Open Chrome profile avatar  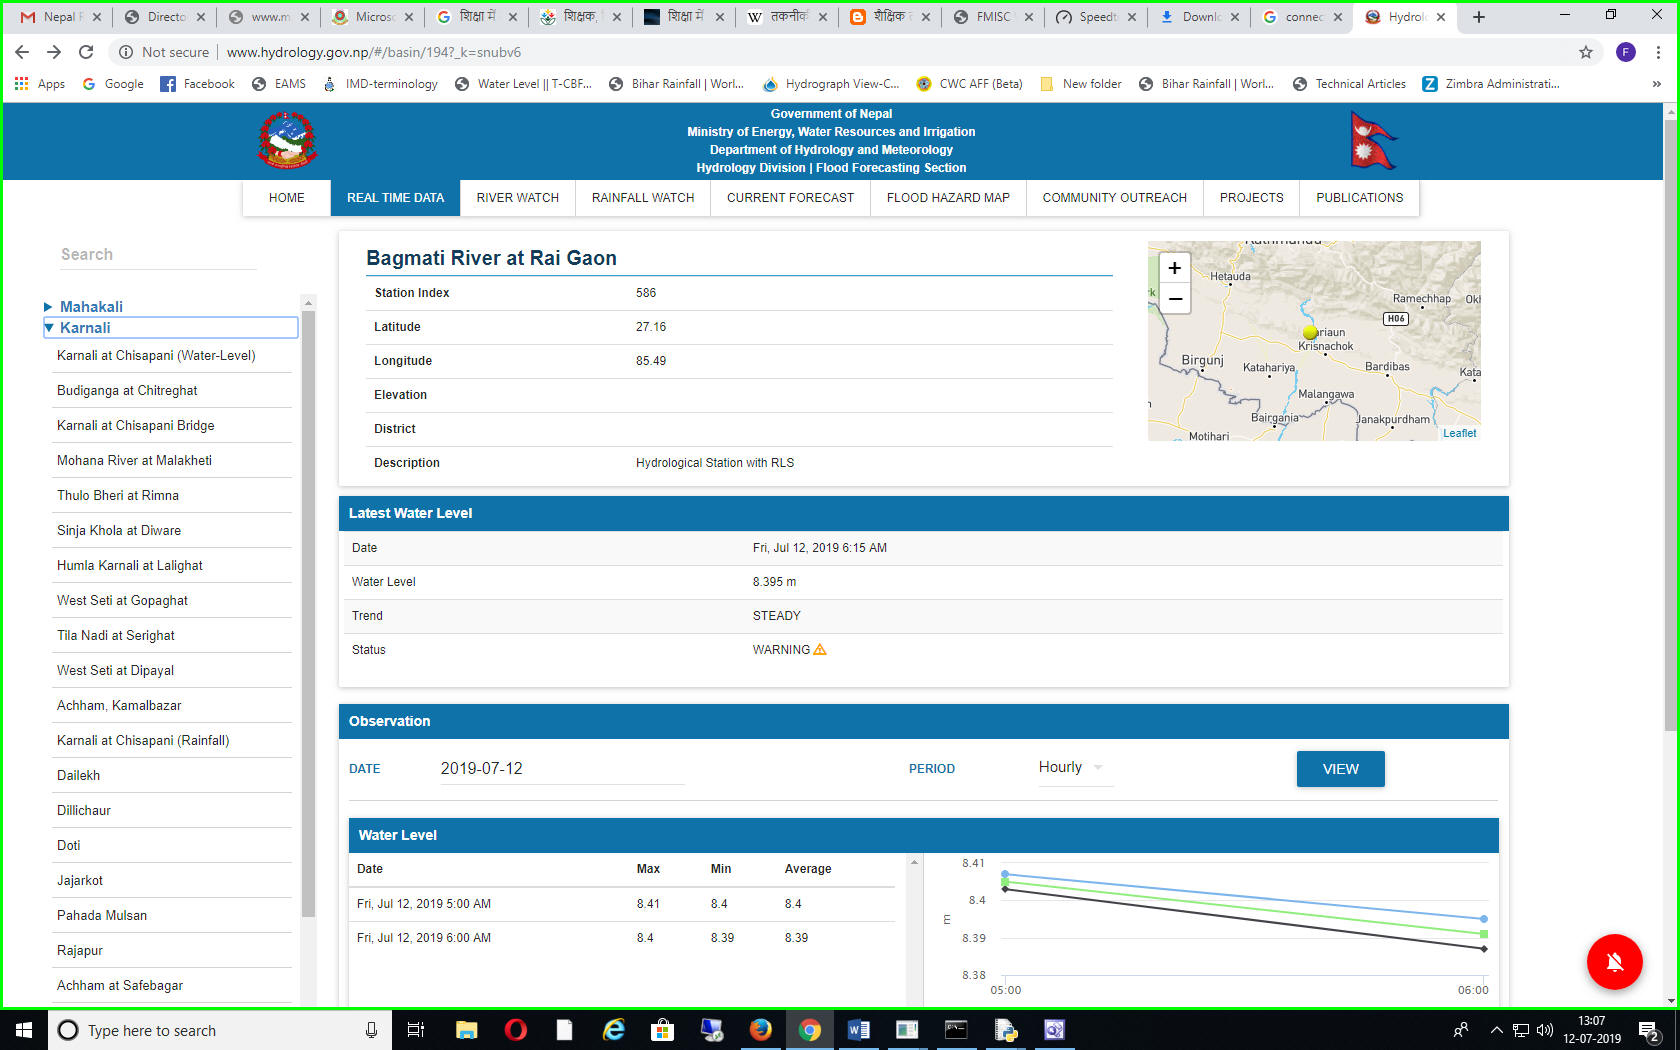[1626, 52]
